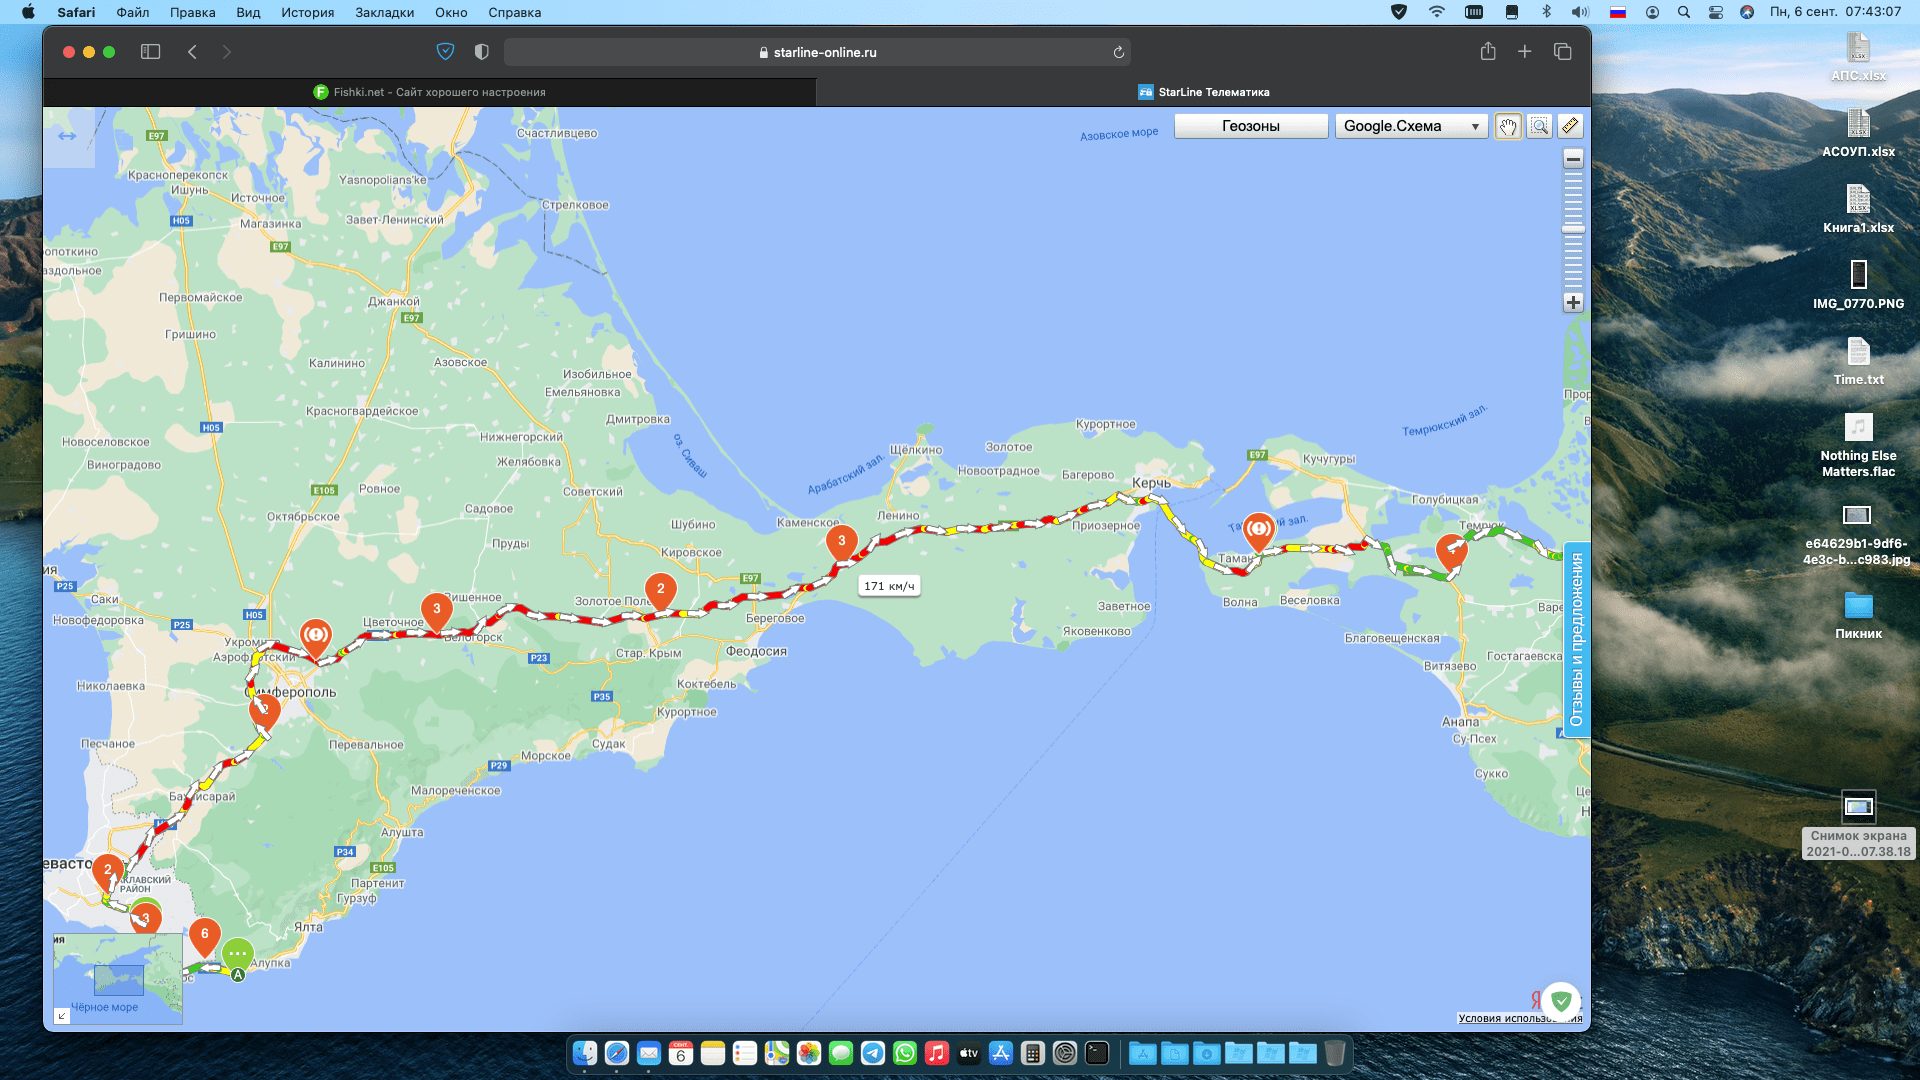Open route marker 2 near Кировское
The image size is (1920, 1080).
click(x=660, y=592)
